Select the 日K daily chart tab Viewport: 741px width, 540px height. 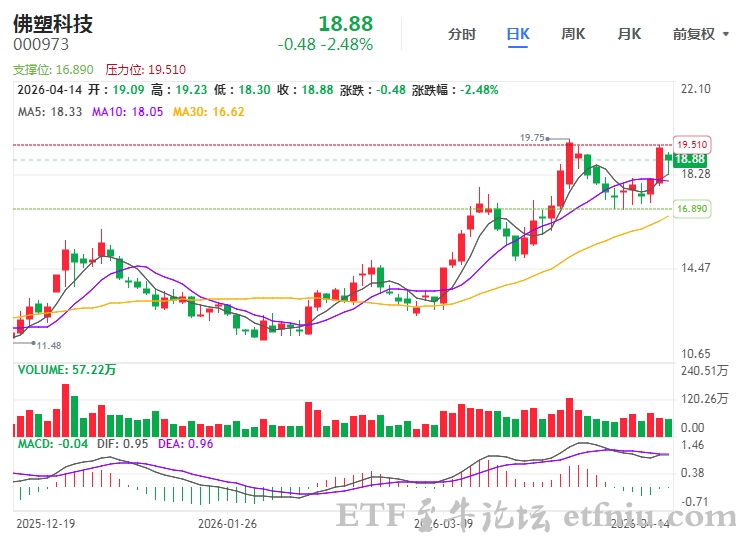pyautogui.click(x=518, y=34)
